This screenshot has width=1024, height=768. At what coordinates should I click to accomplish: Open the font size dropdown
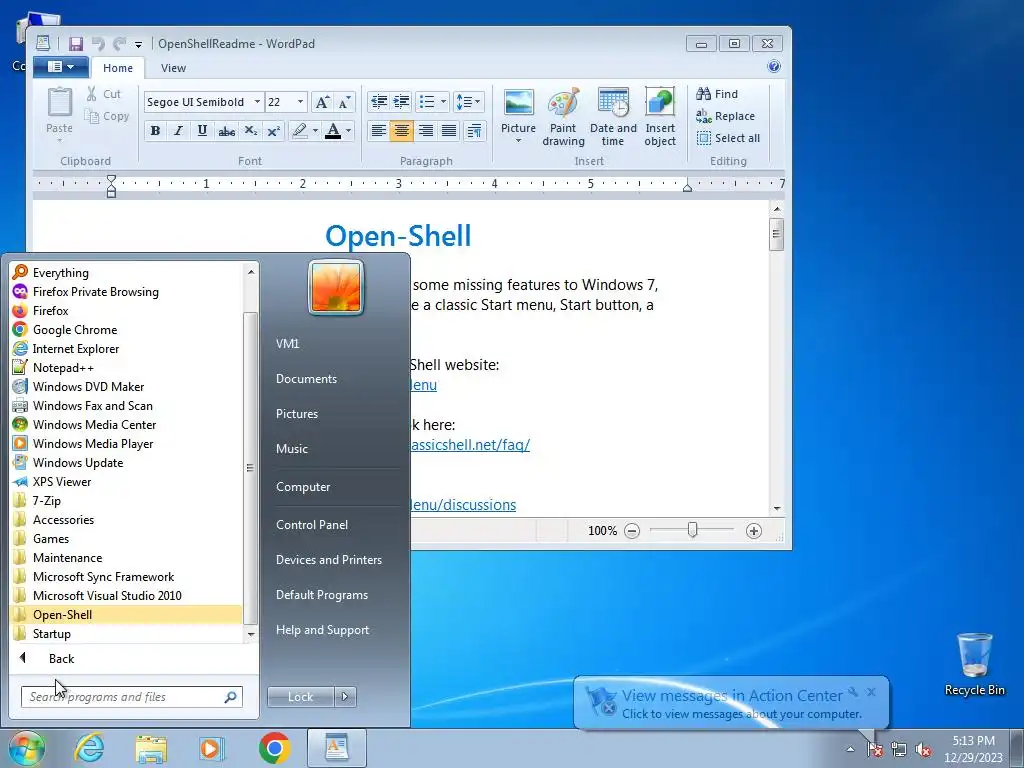click(x=300, y=102)
